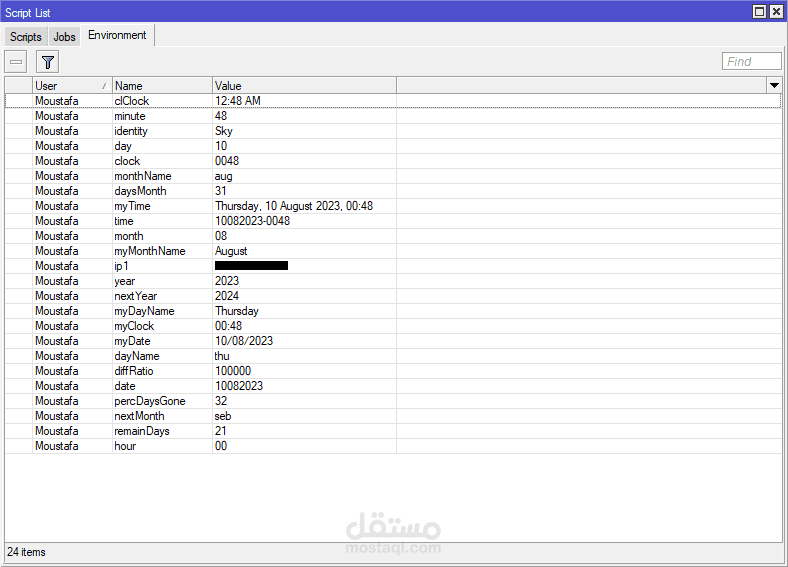Click the value 21
The width and height of the screenshot is (788, 567).
pyautogui.click(x=221, y=431)
